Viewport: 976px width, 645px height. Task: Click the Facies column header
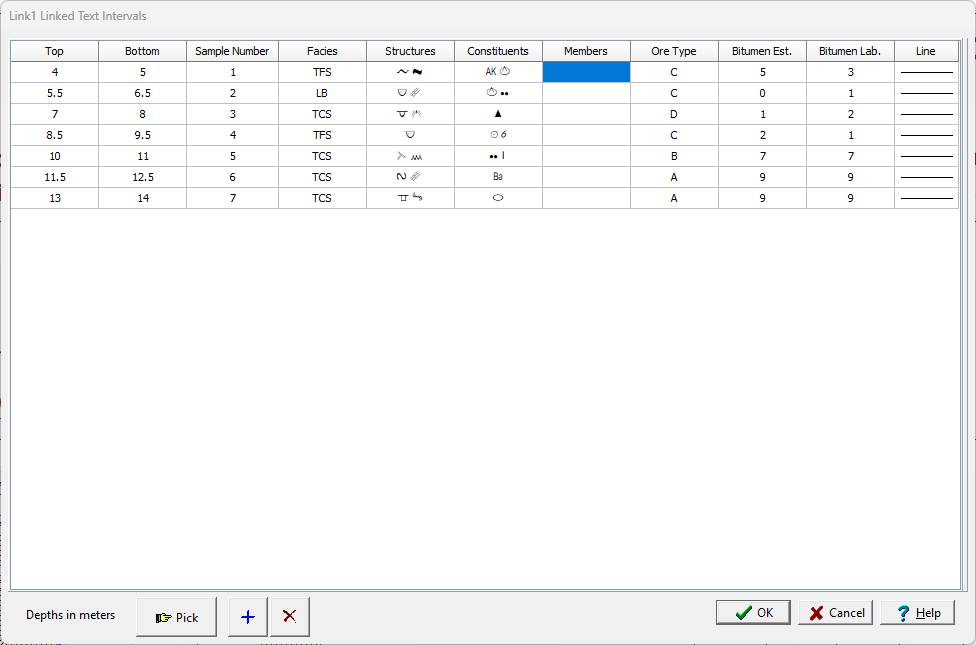pyautogui.click(x=322, y=51)
